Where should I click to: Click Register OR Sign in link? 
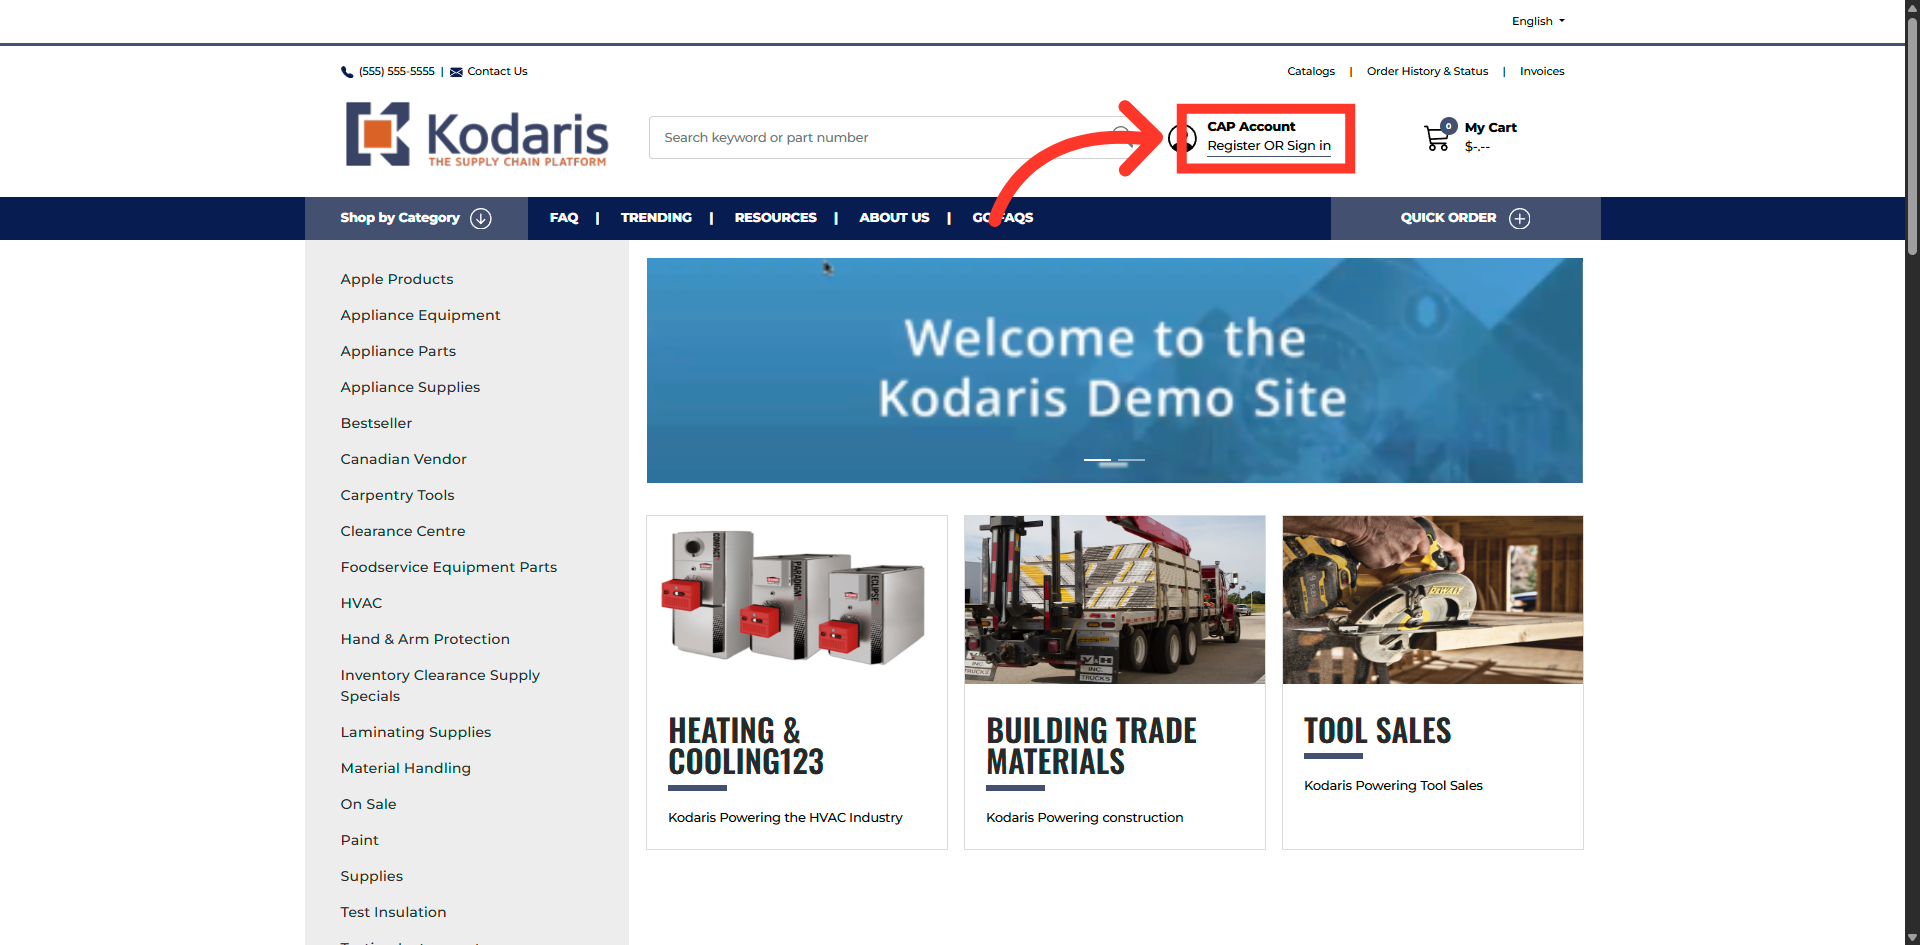point(1269,146)
